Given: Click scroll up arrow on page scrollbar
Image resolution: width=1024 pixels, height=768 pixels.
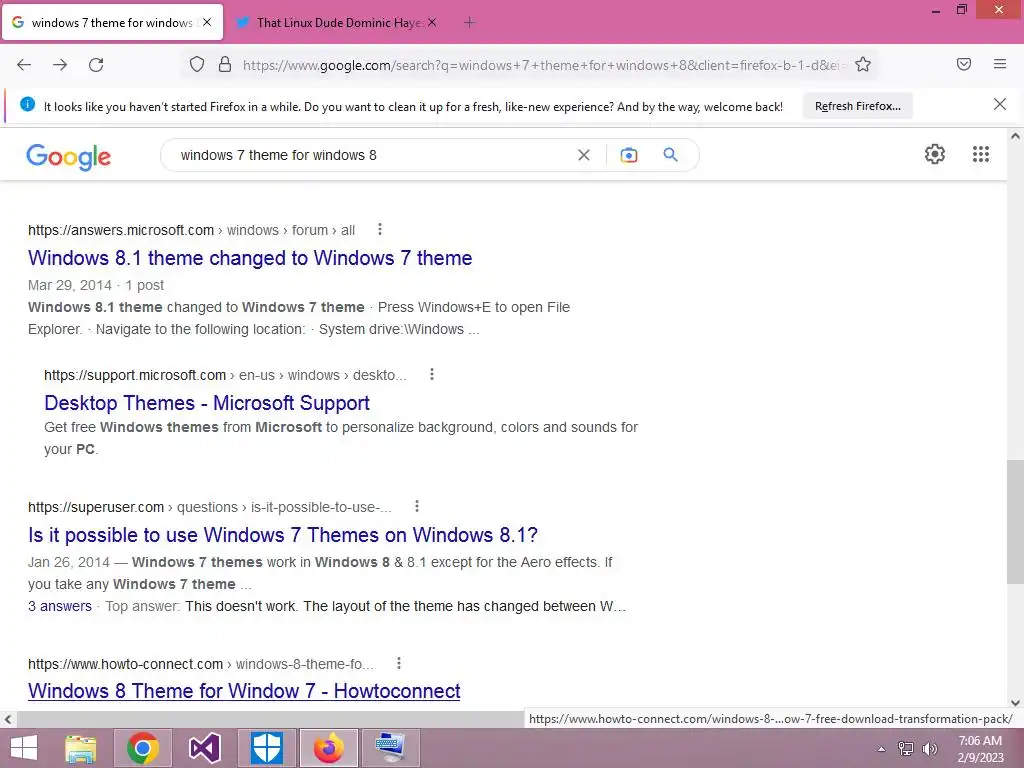Looking at the screenshot, I should (x=1015, y=136).
